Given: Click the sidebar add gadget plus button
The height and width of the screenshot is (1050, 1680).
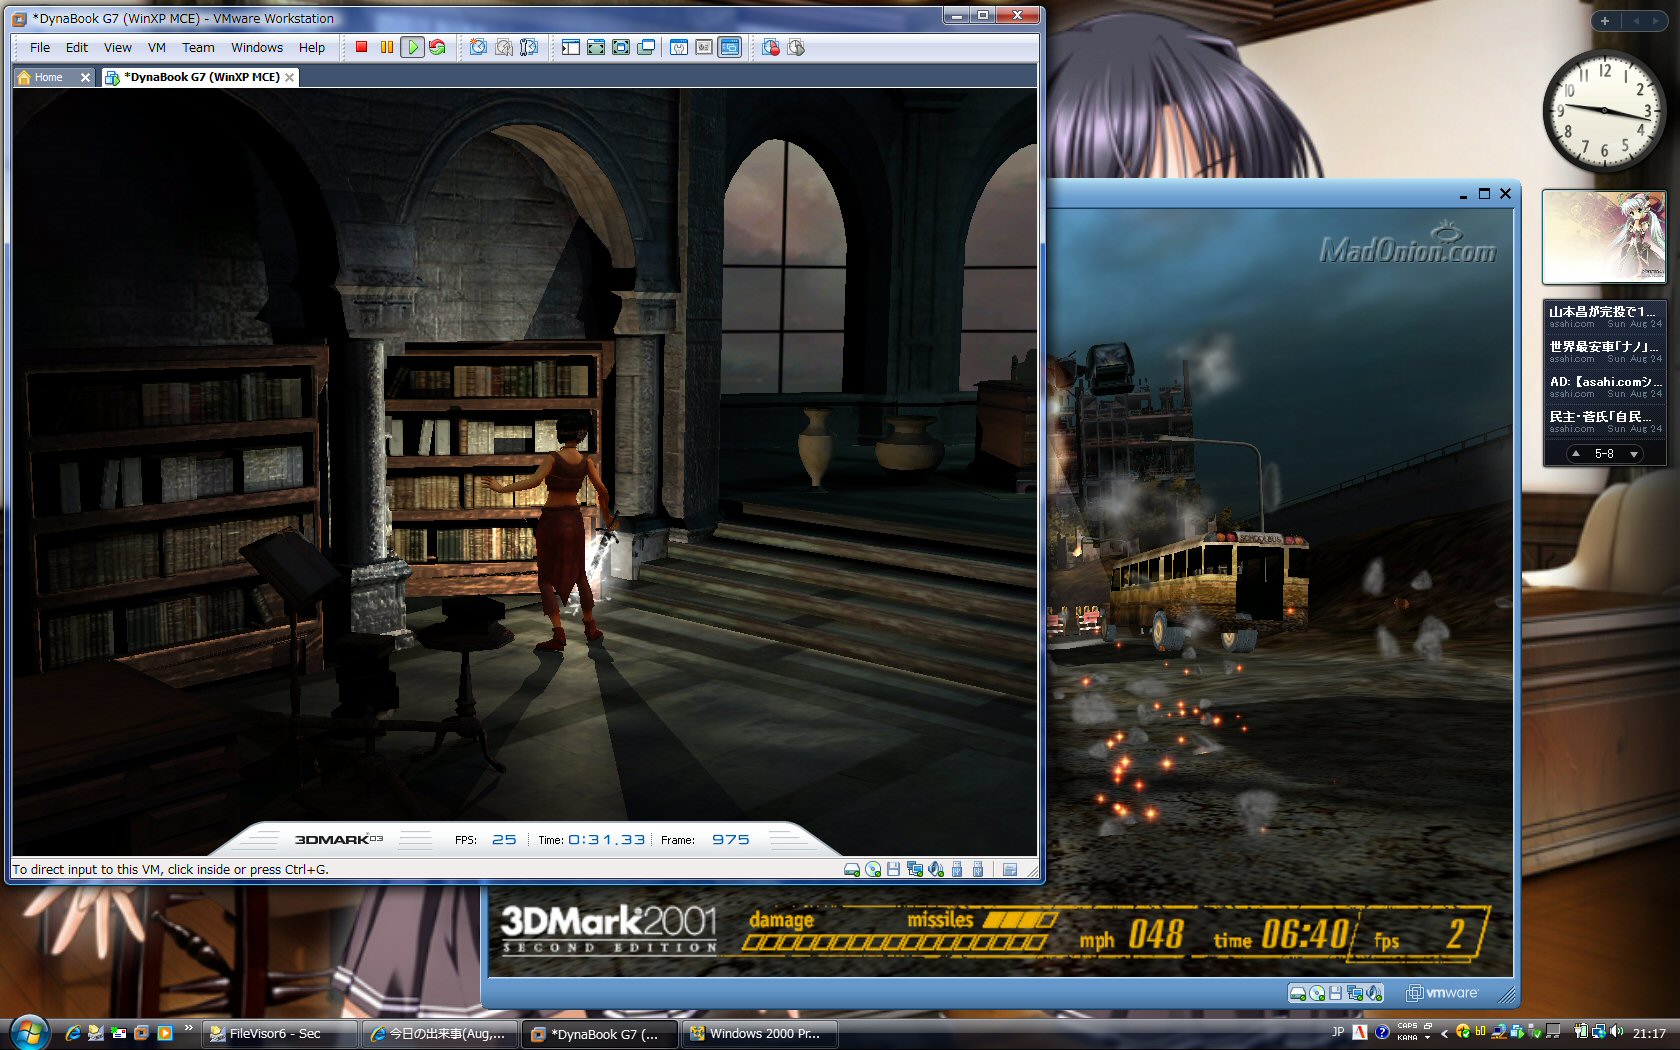Looking at the screenshot, I should tap(1605, 20).
